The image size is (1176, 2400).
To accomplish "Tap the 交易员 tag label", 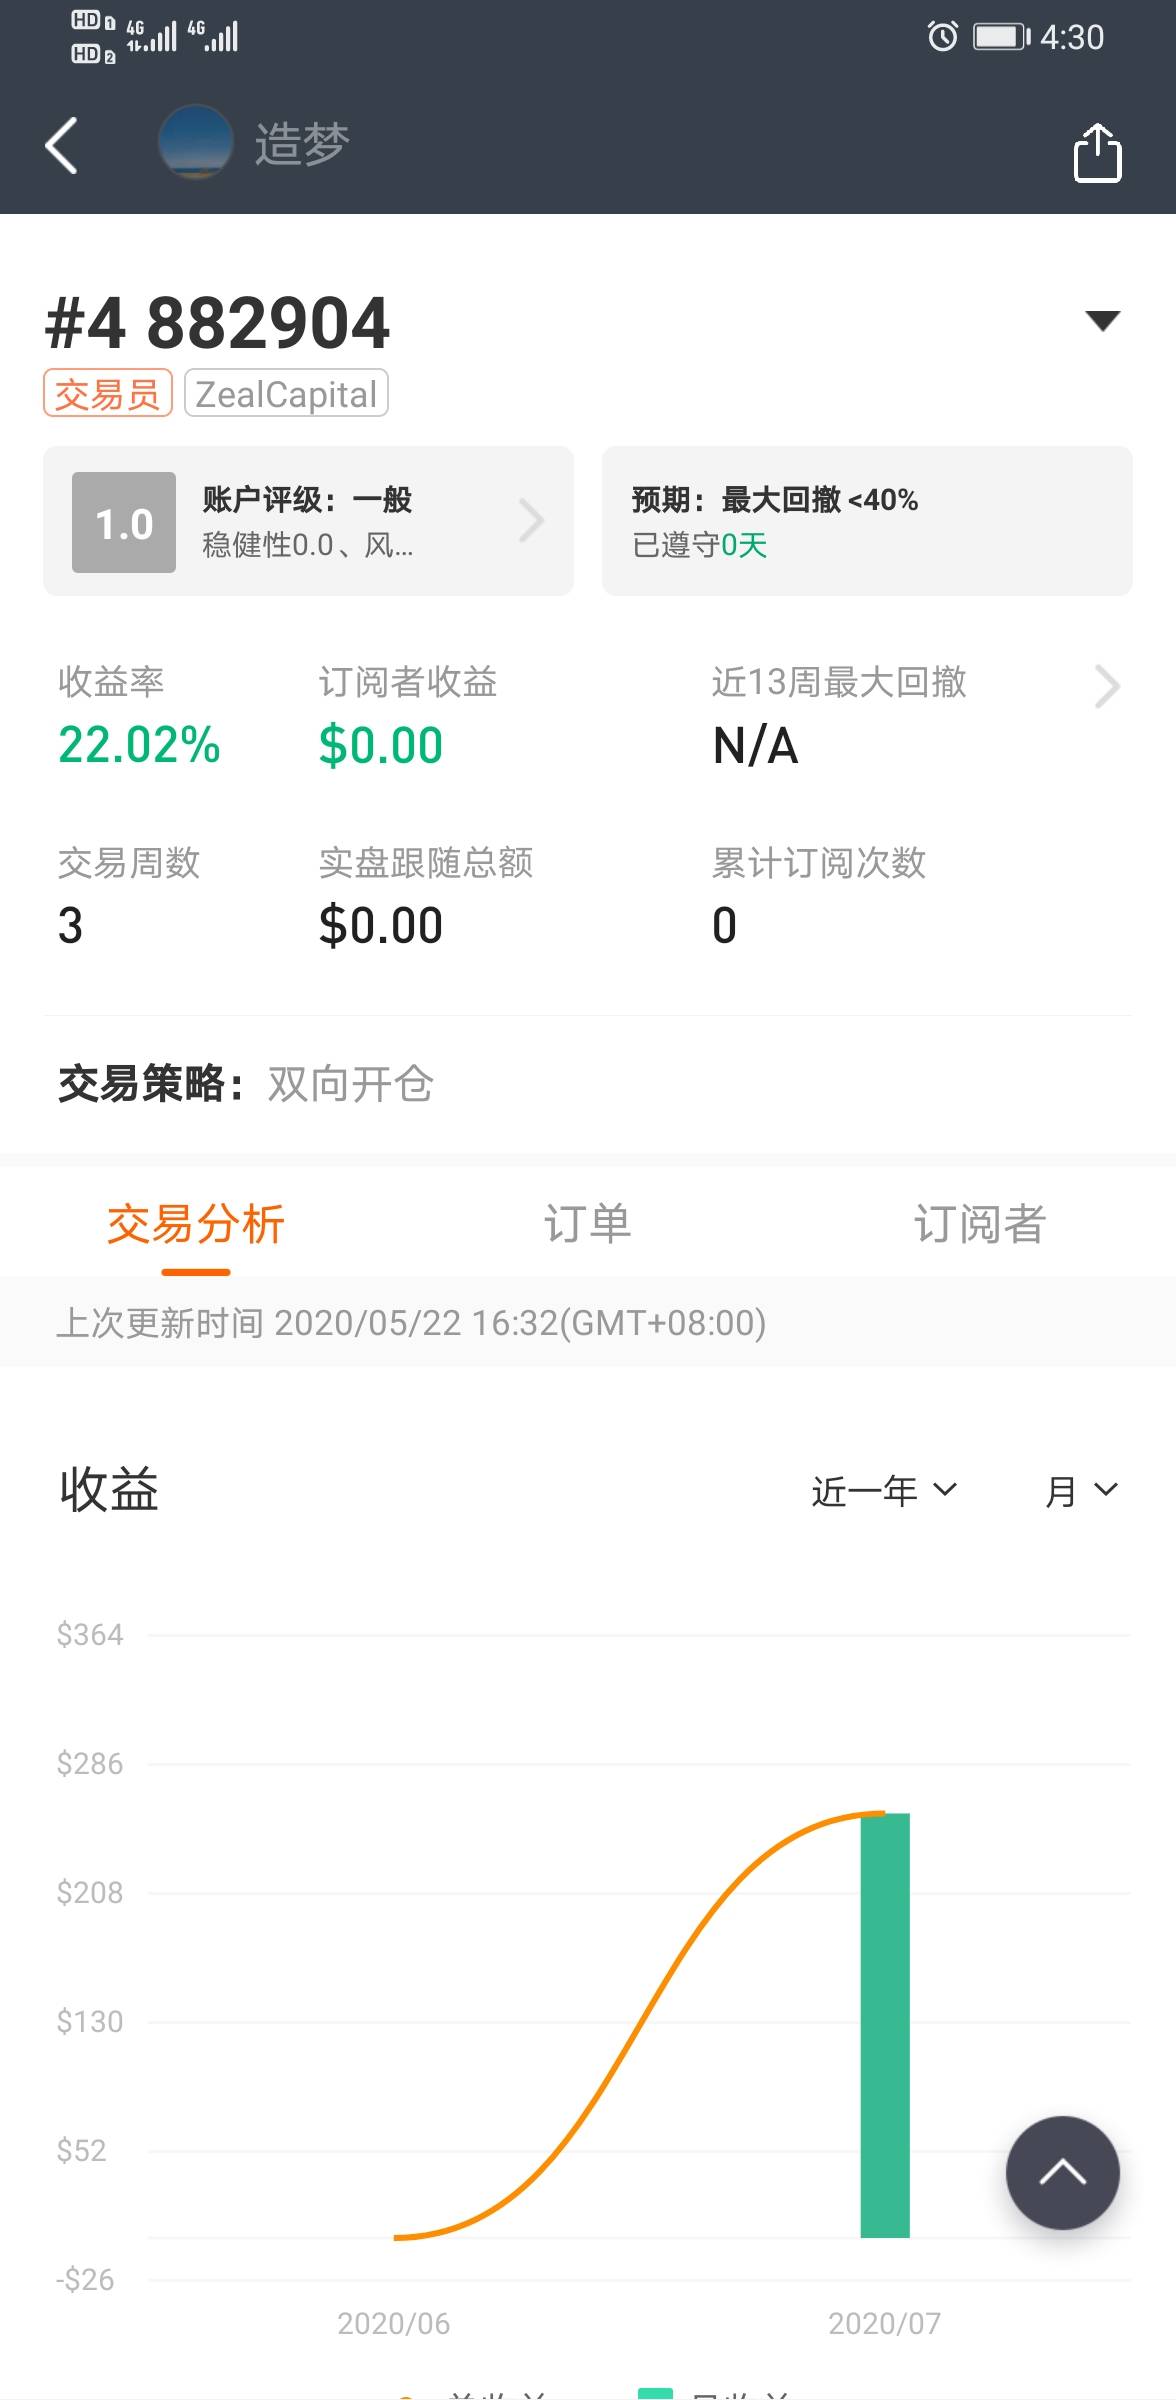I will 108,393.
